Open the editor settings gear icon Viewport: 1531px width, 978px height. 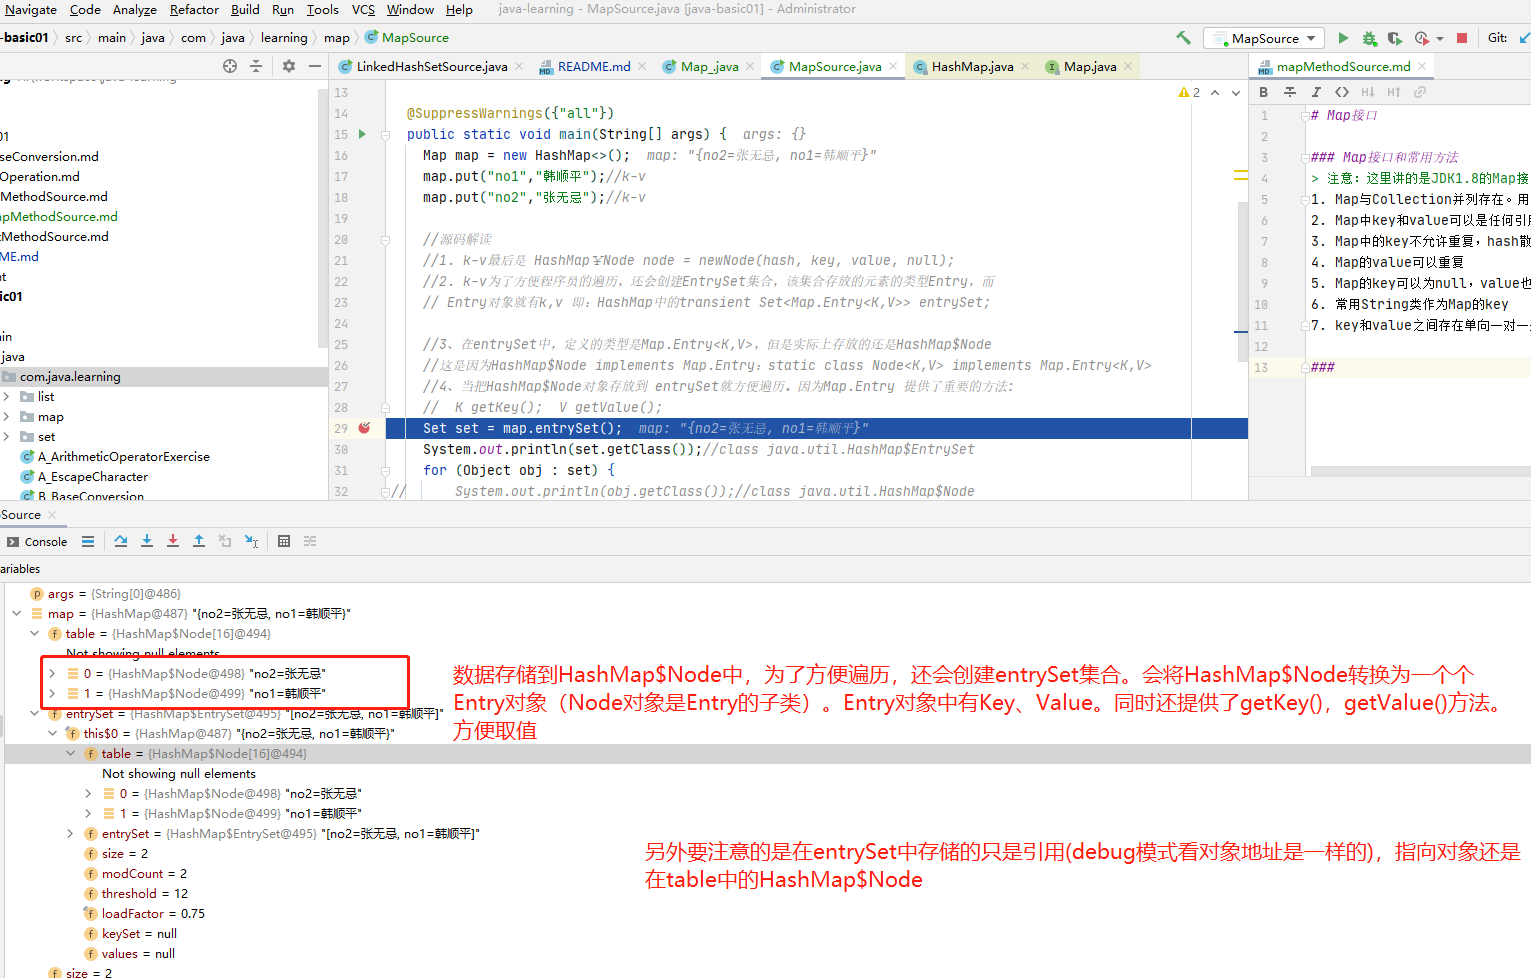(288, 66)
